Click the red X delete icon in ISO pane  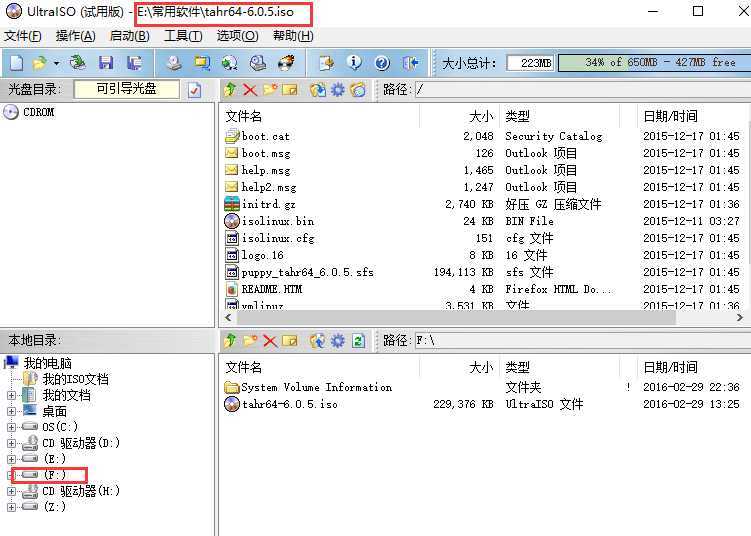250,89
